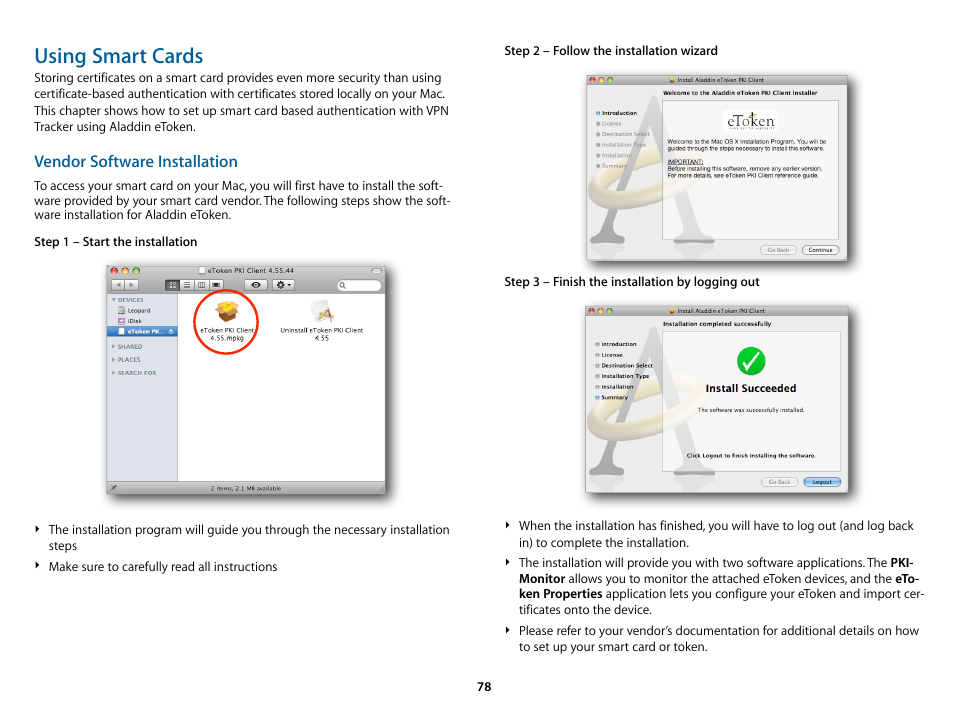Click the Finder window title proxy icon
Viewport: 954px width, 724px height.
click(202, 271)
